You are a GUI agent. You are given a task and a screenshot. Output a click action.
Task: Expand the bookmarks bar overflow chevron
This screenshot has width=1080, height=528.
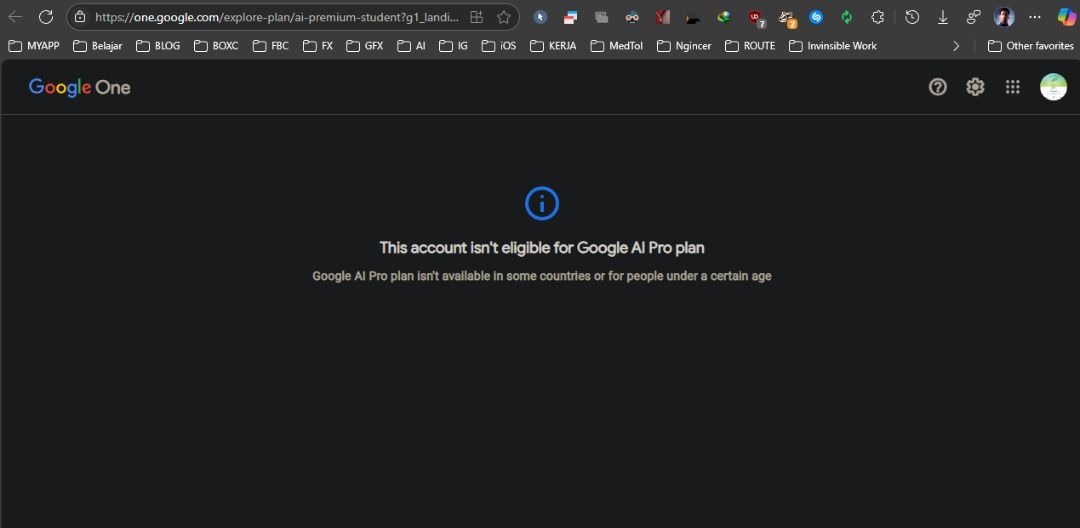click(x=956, y=45)
